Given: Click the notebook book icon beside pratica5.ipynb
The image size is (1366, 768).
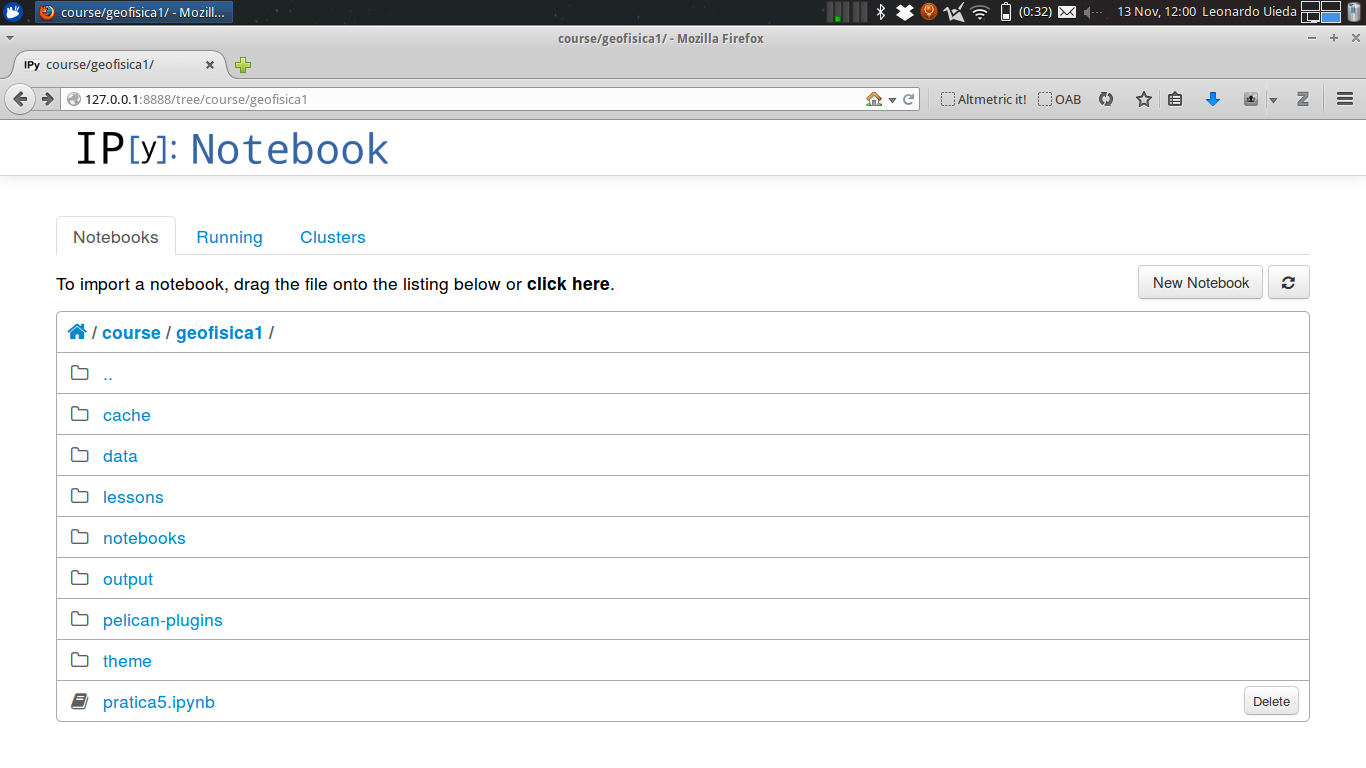Looking at the screenshot, I should [80, 702].
